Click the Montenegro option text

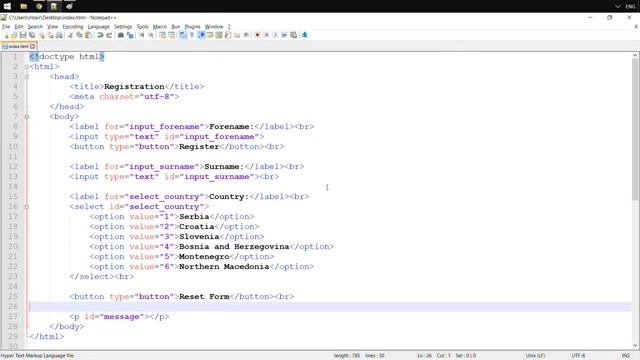[204, 257]
